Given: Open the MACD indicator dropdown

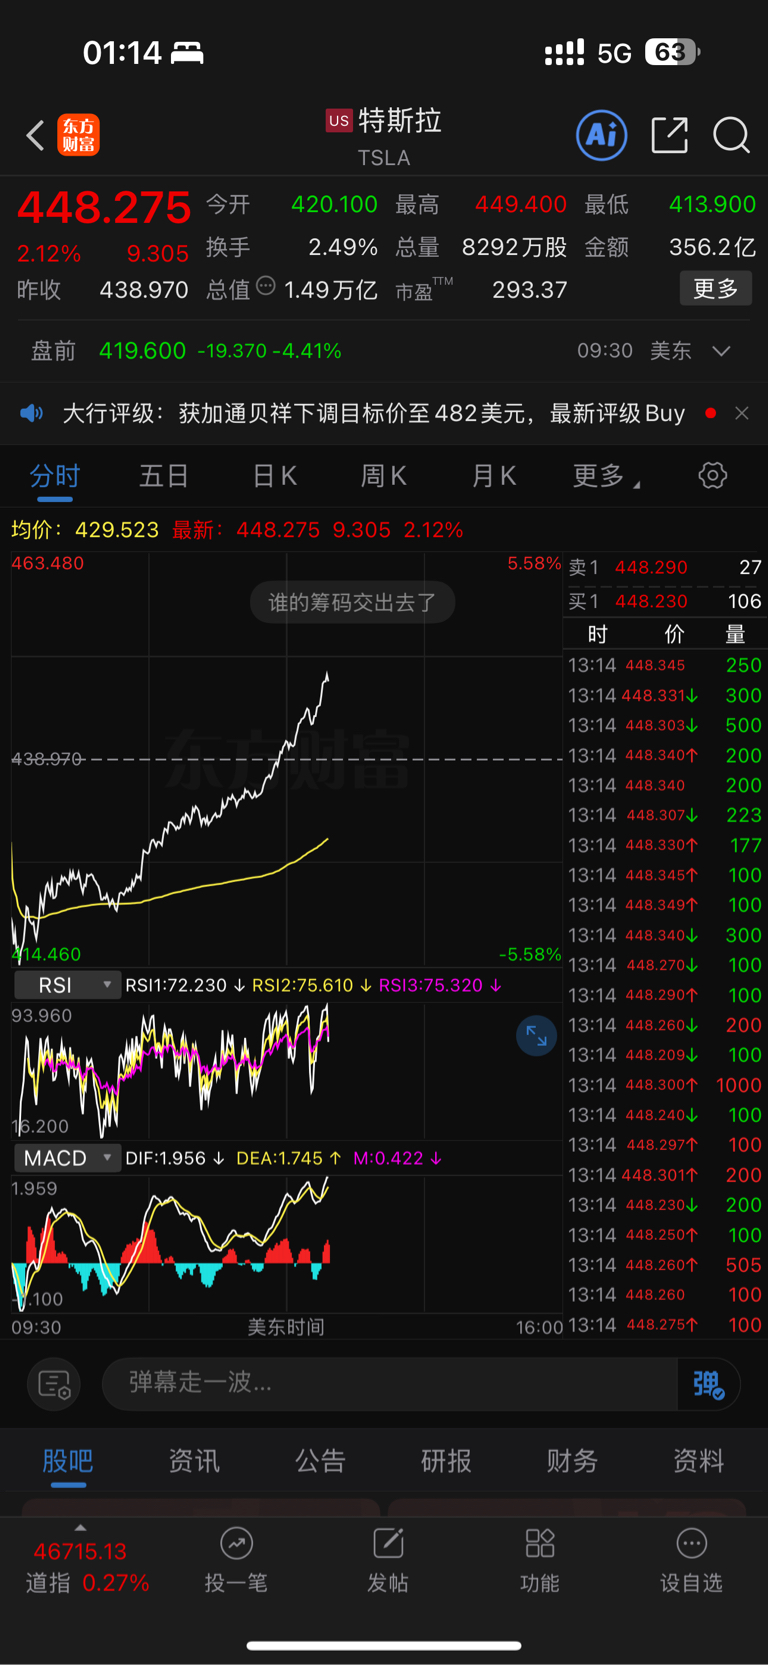Looking at the screenshot, I should [x=68, y=1158].
